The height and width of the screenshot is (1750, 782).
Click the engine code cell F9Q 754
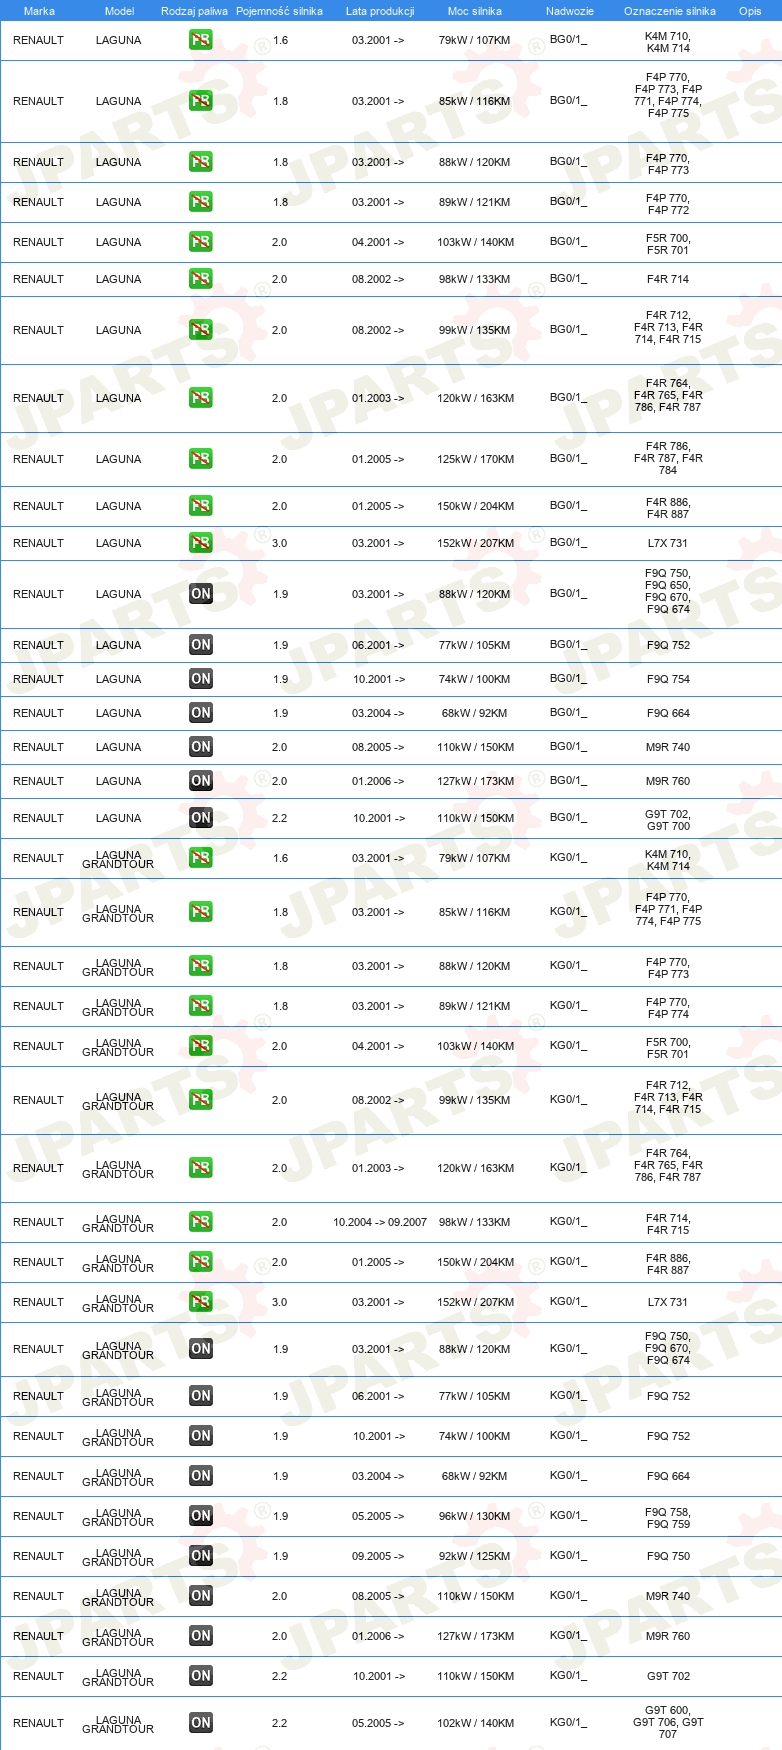[x=668, y=679]
